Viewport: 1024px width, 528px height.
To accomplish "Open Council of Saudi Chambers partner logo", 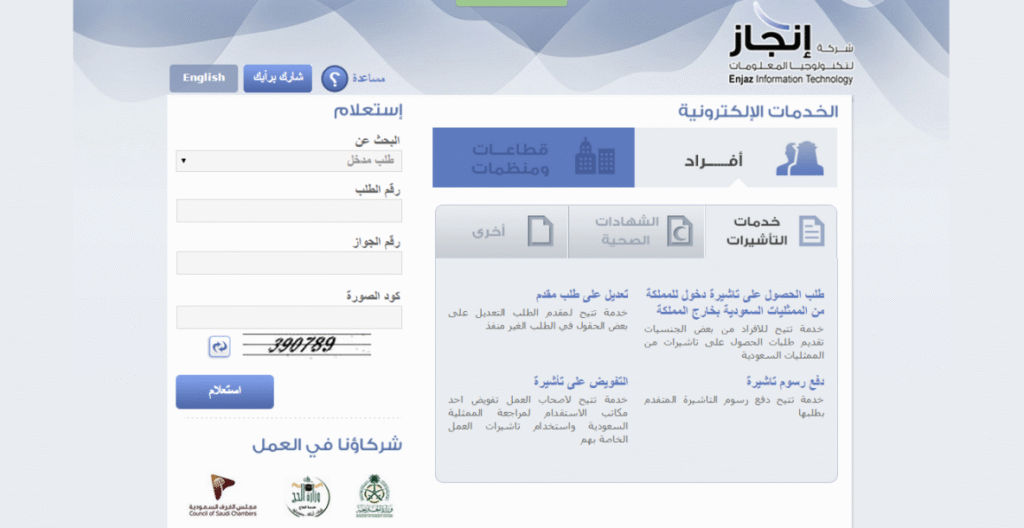I will click(223, 495).
